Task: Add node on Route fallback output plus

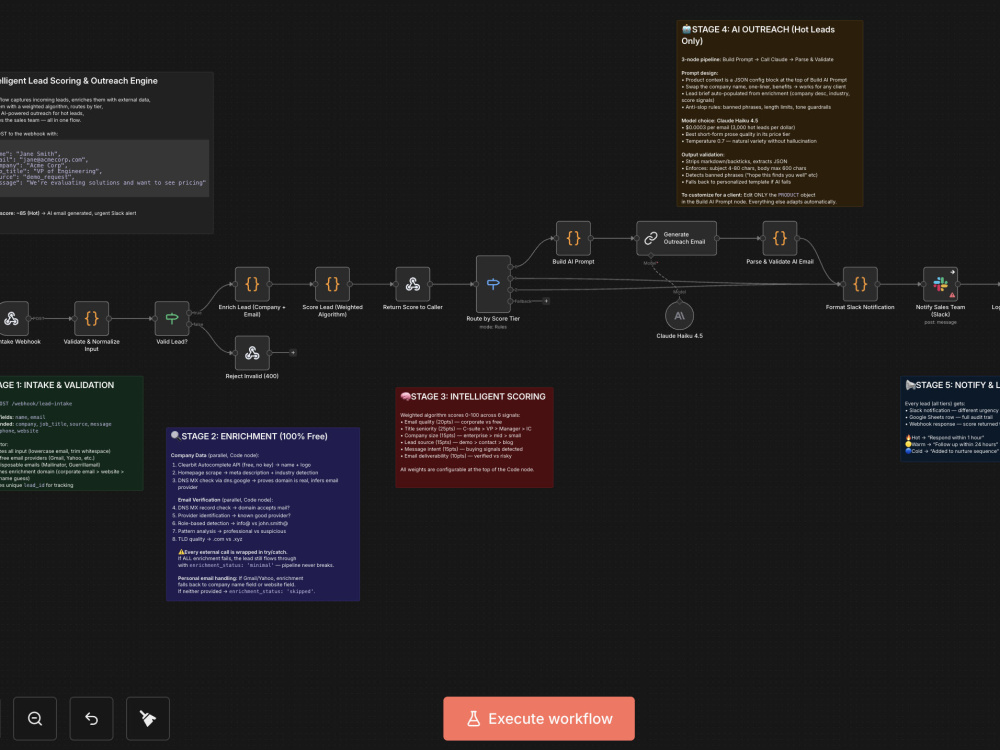Action: coord(546,301)
